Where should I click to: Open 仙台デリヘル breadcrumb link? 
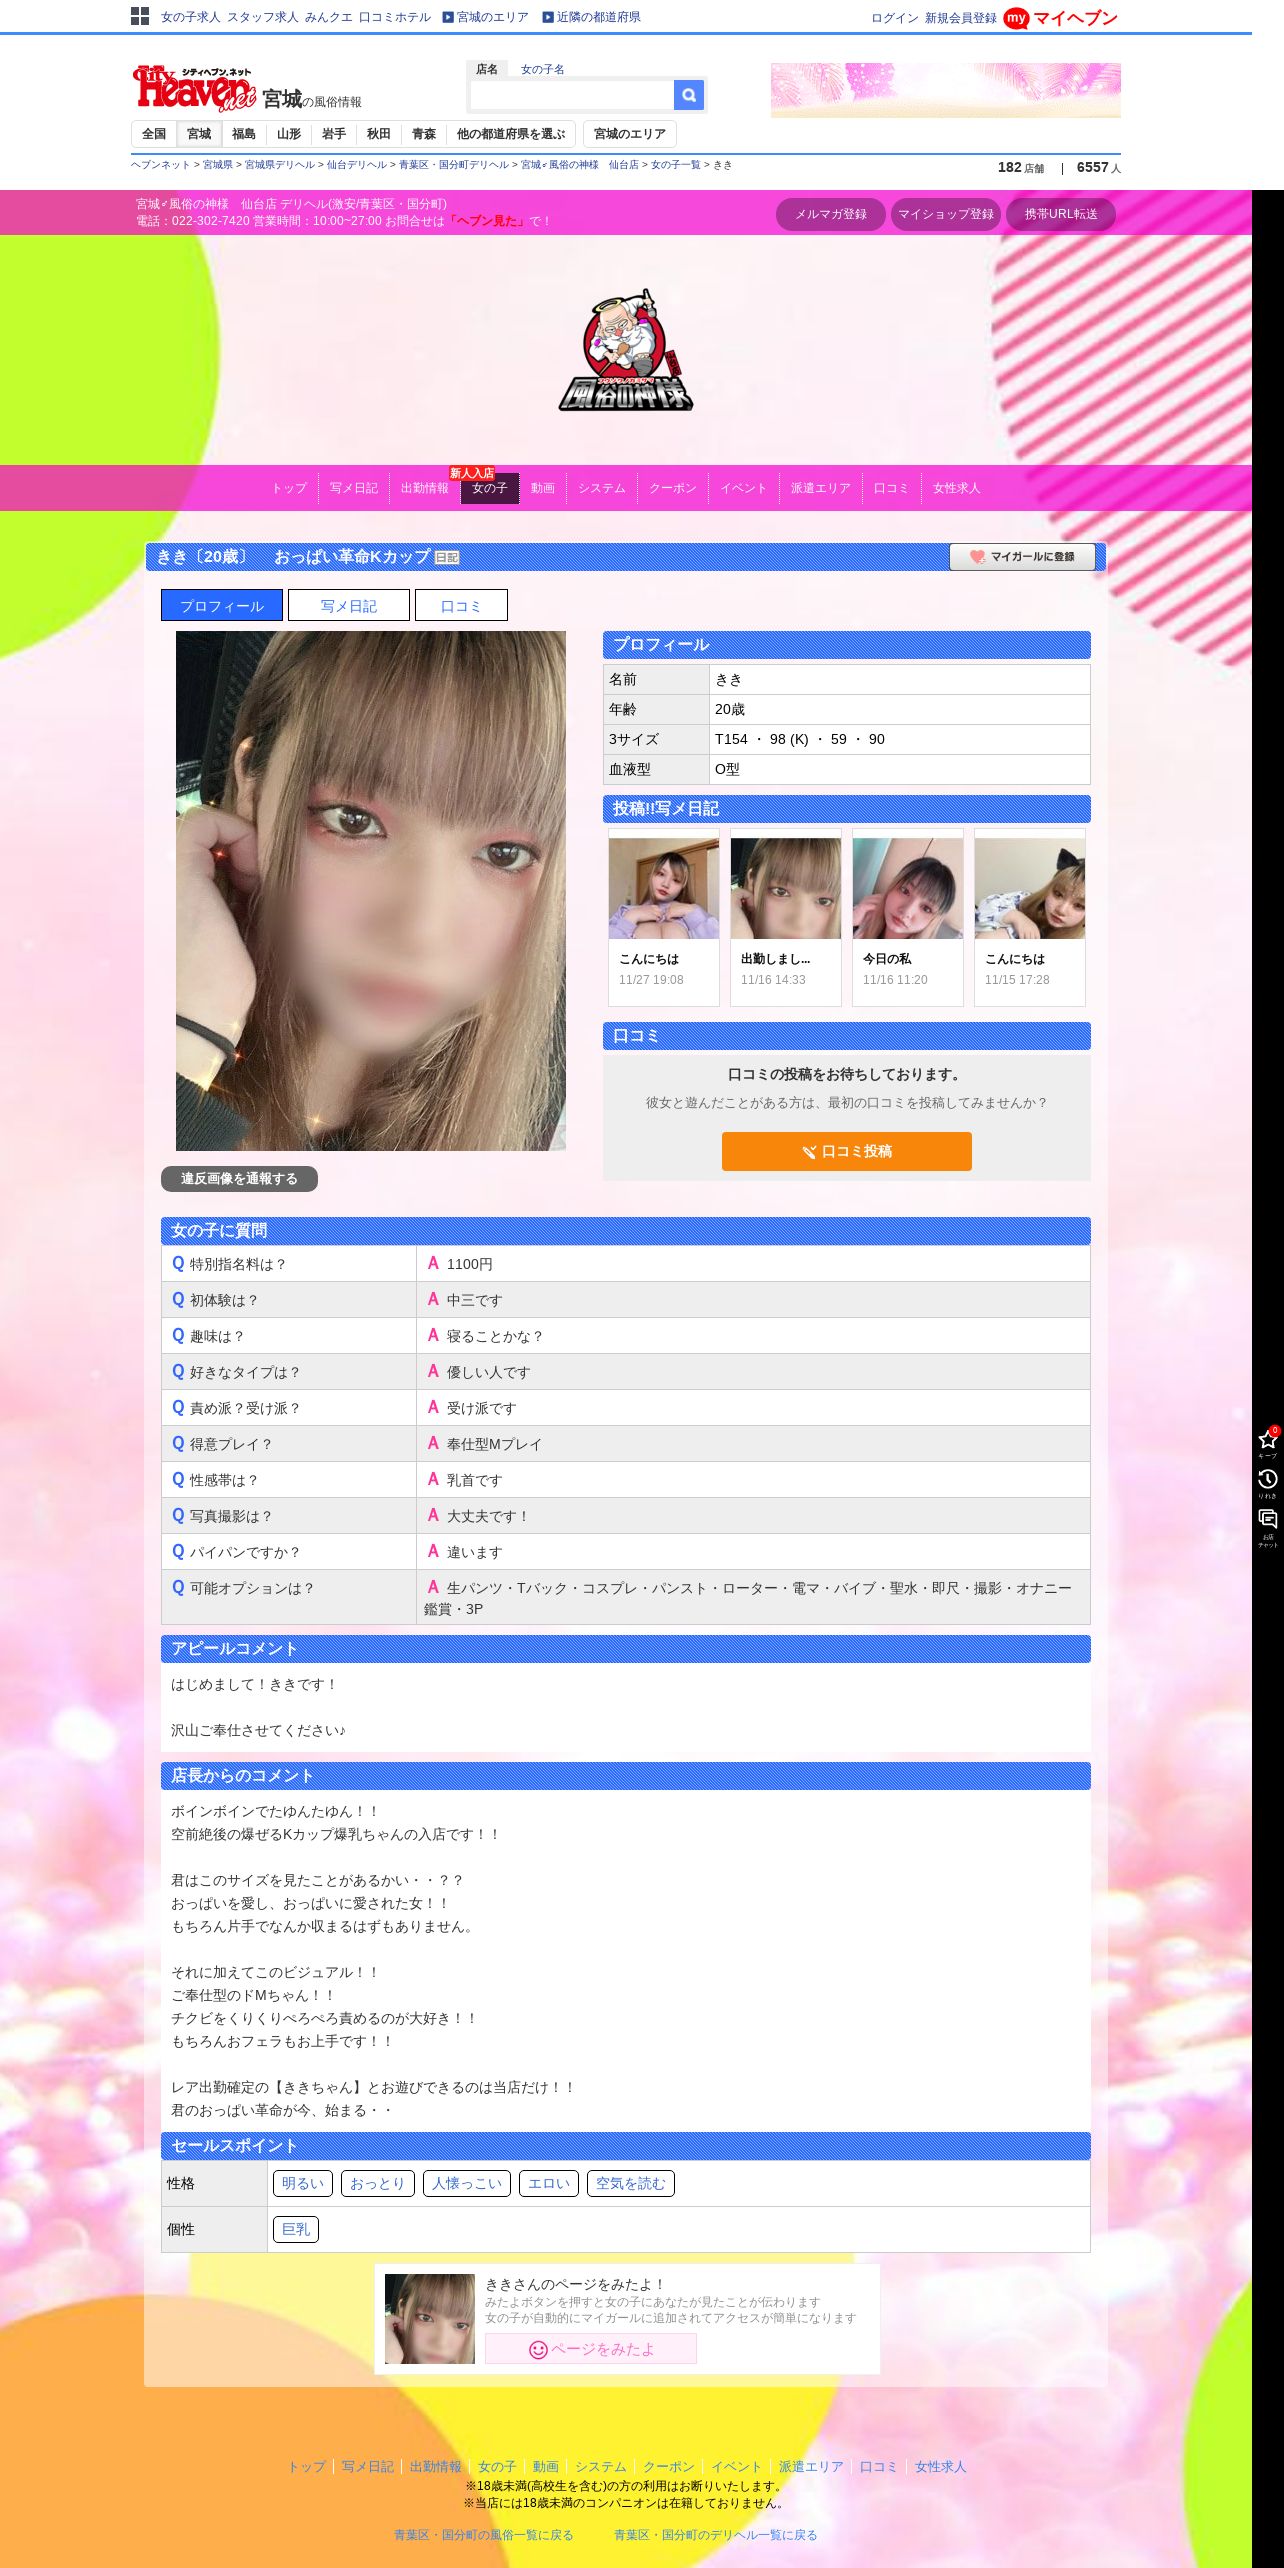[357, 165]
